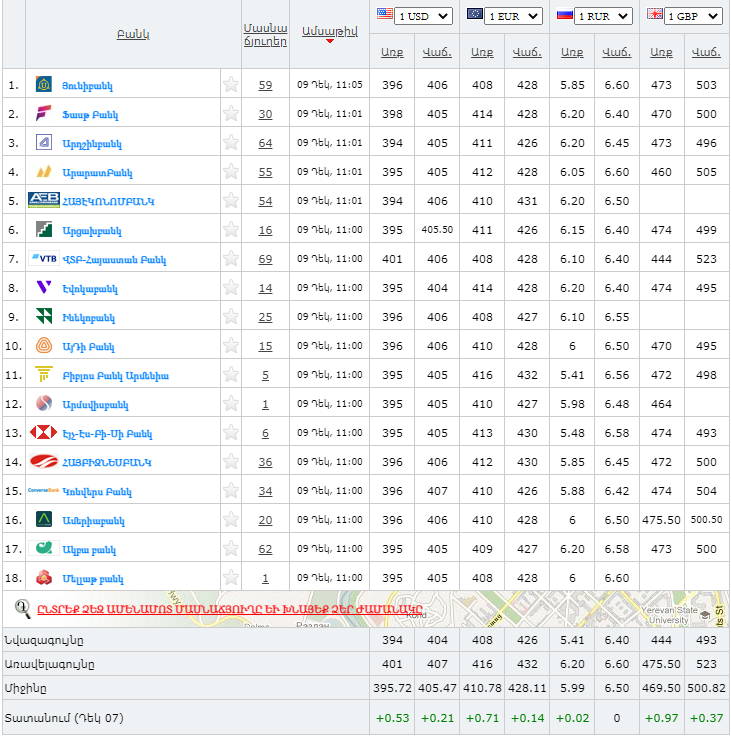
Task: Toggle favorite star for Յունիբանկ row
Action: [x=231, y=84]
